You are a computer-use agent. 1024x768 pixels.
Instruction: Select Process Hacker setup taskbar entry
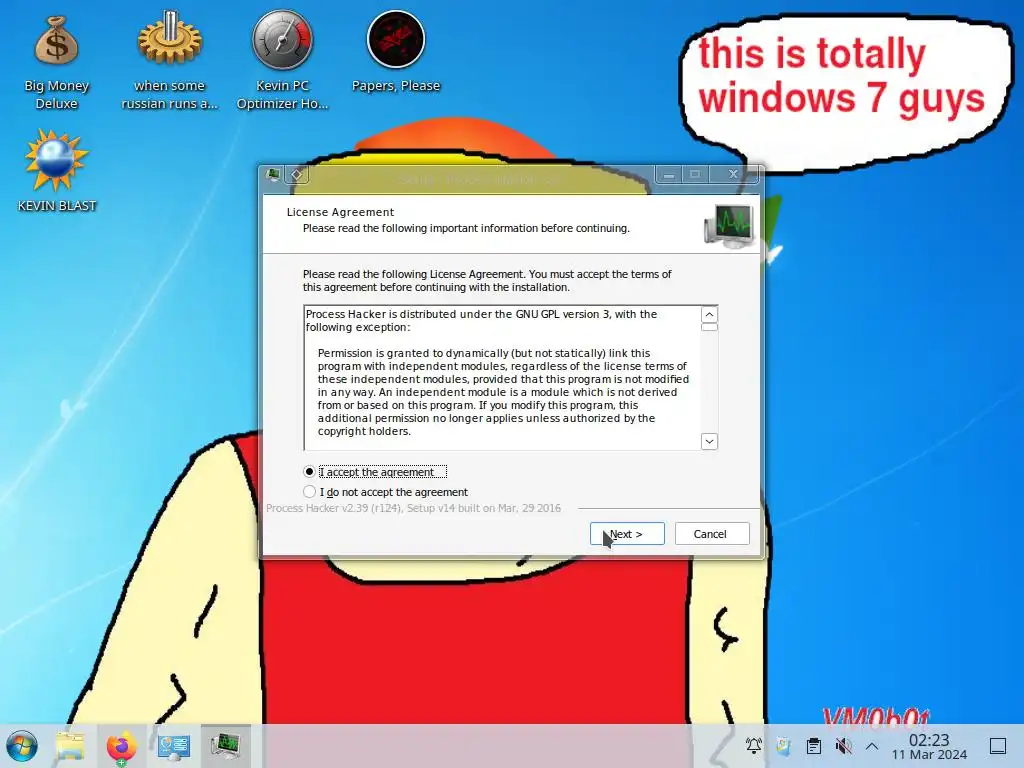click(225, 746)
